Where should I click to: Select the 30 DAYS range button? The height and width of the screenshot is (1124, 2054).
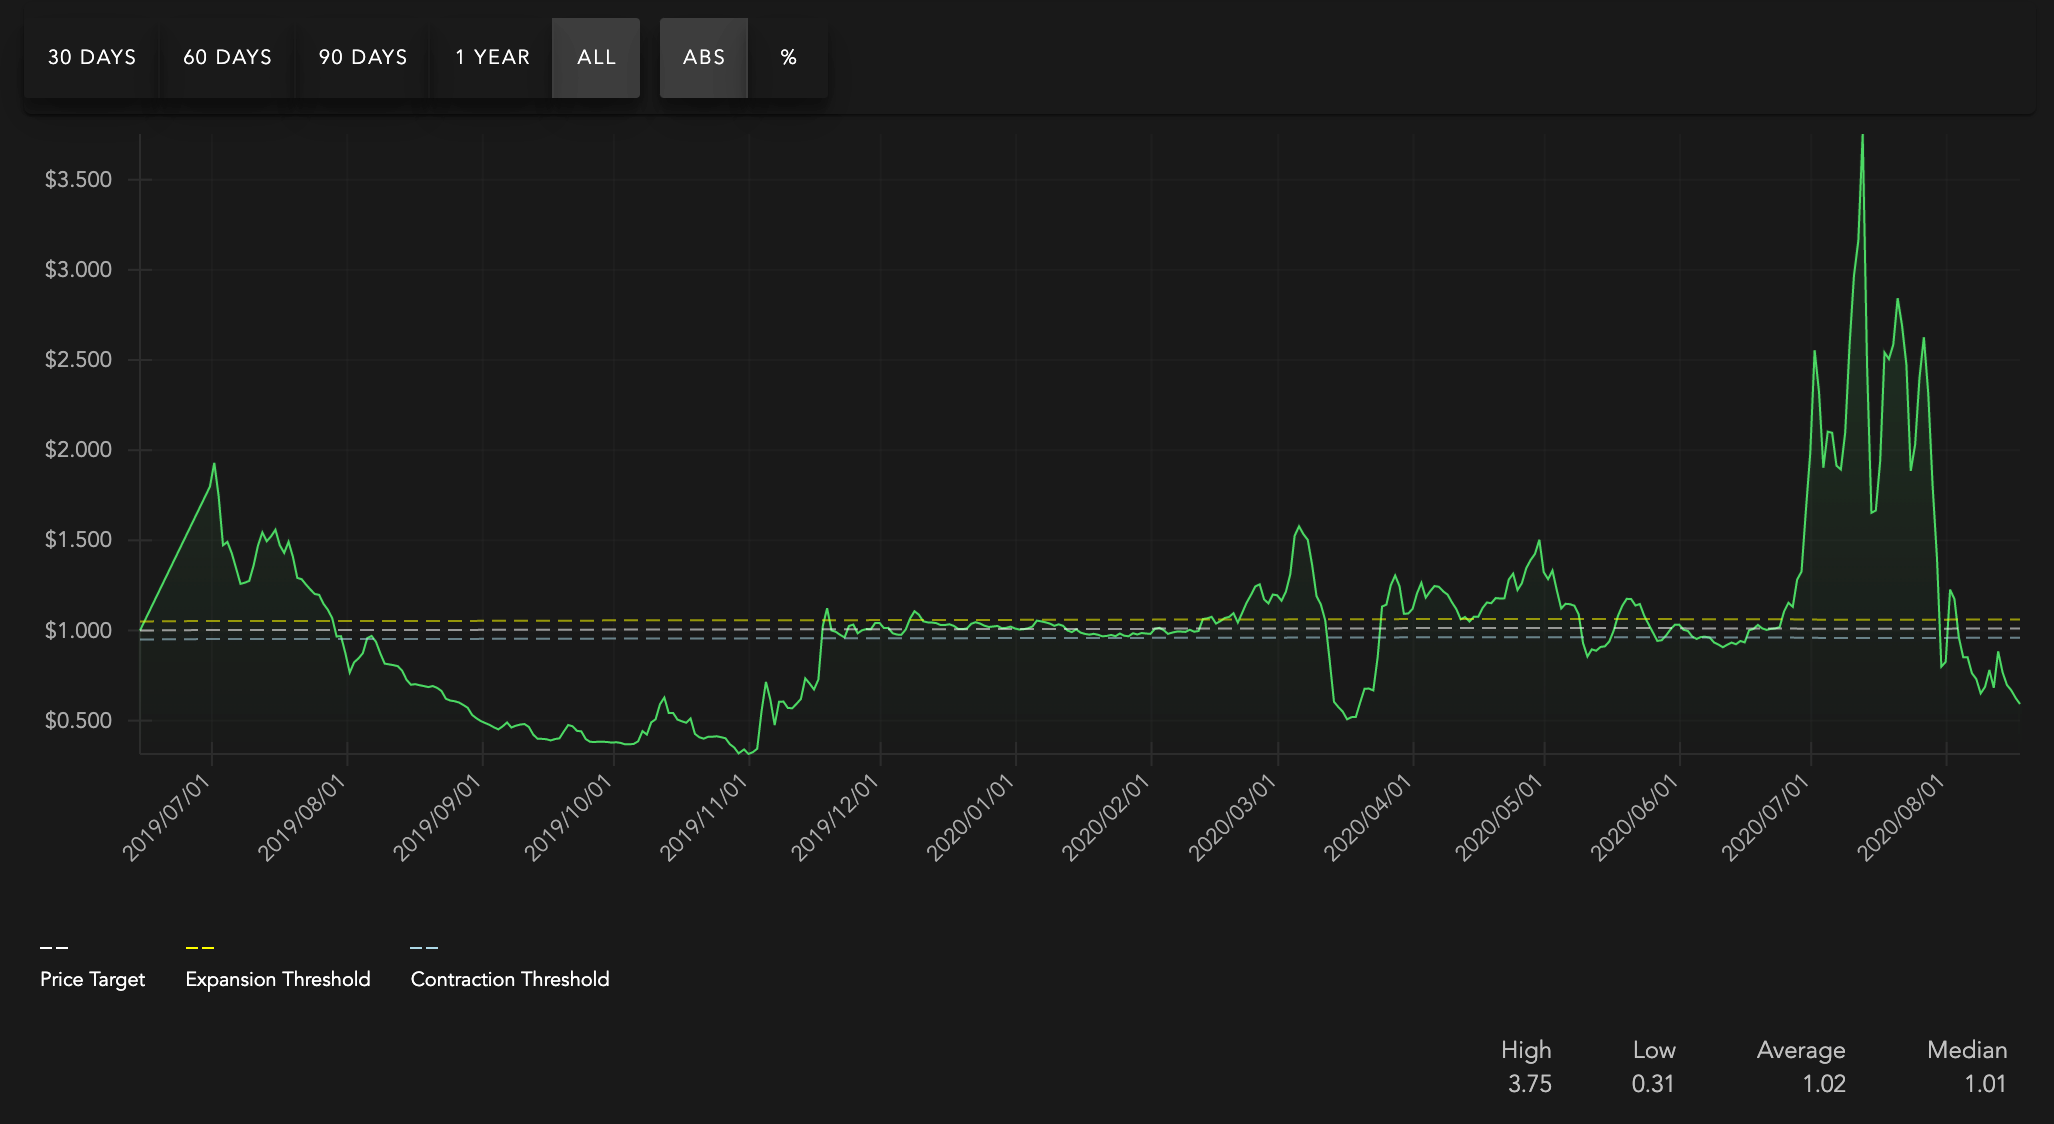coord(91,58)
